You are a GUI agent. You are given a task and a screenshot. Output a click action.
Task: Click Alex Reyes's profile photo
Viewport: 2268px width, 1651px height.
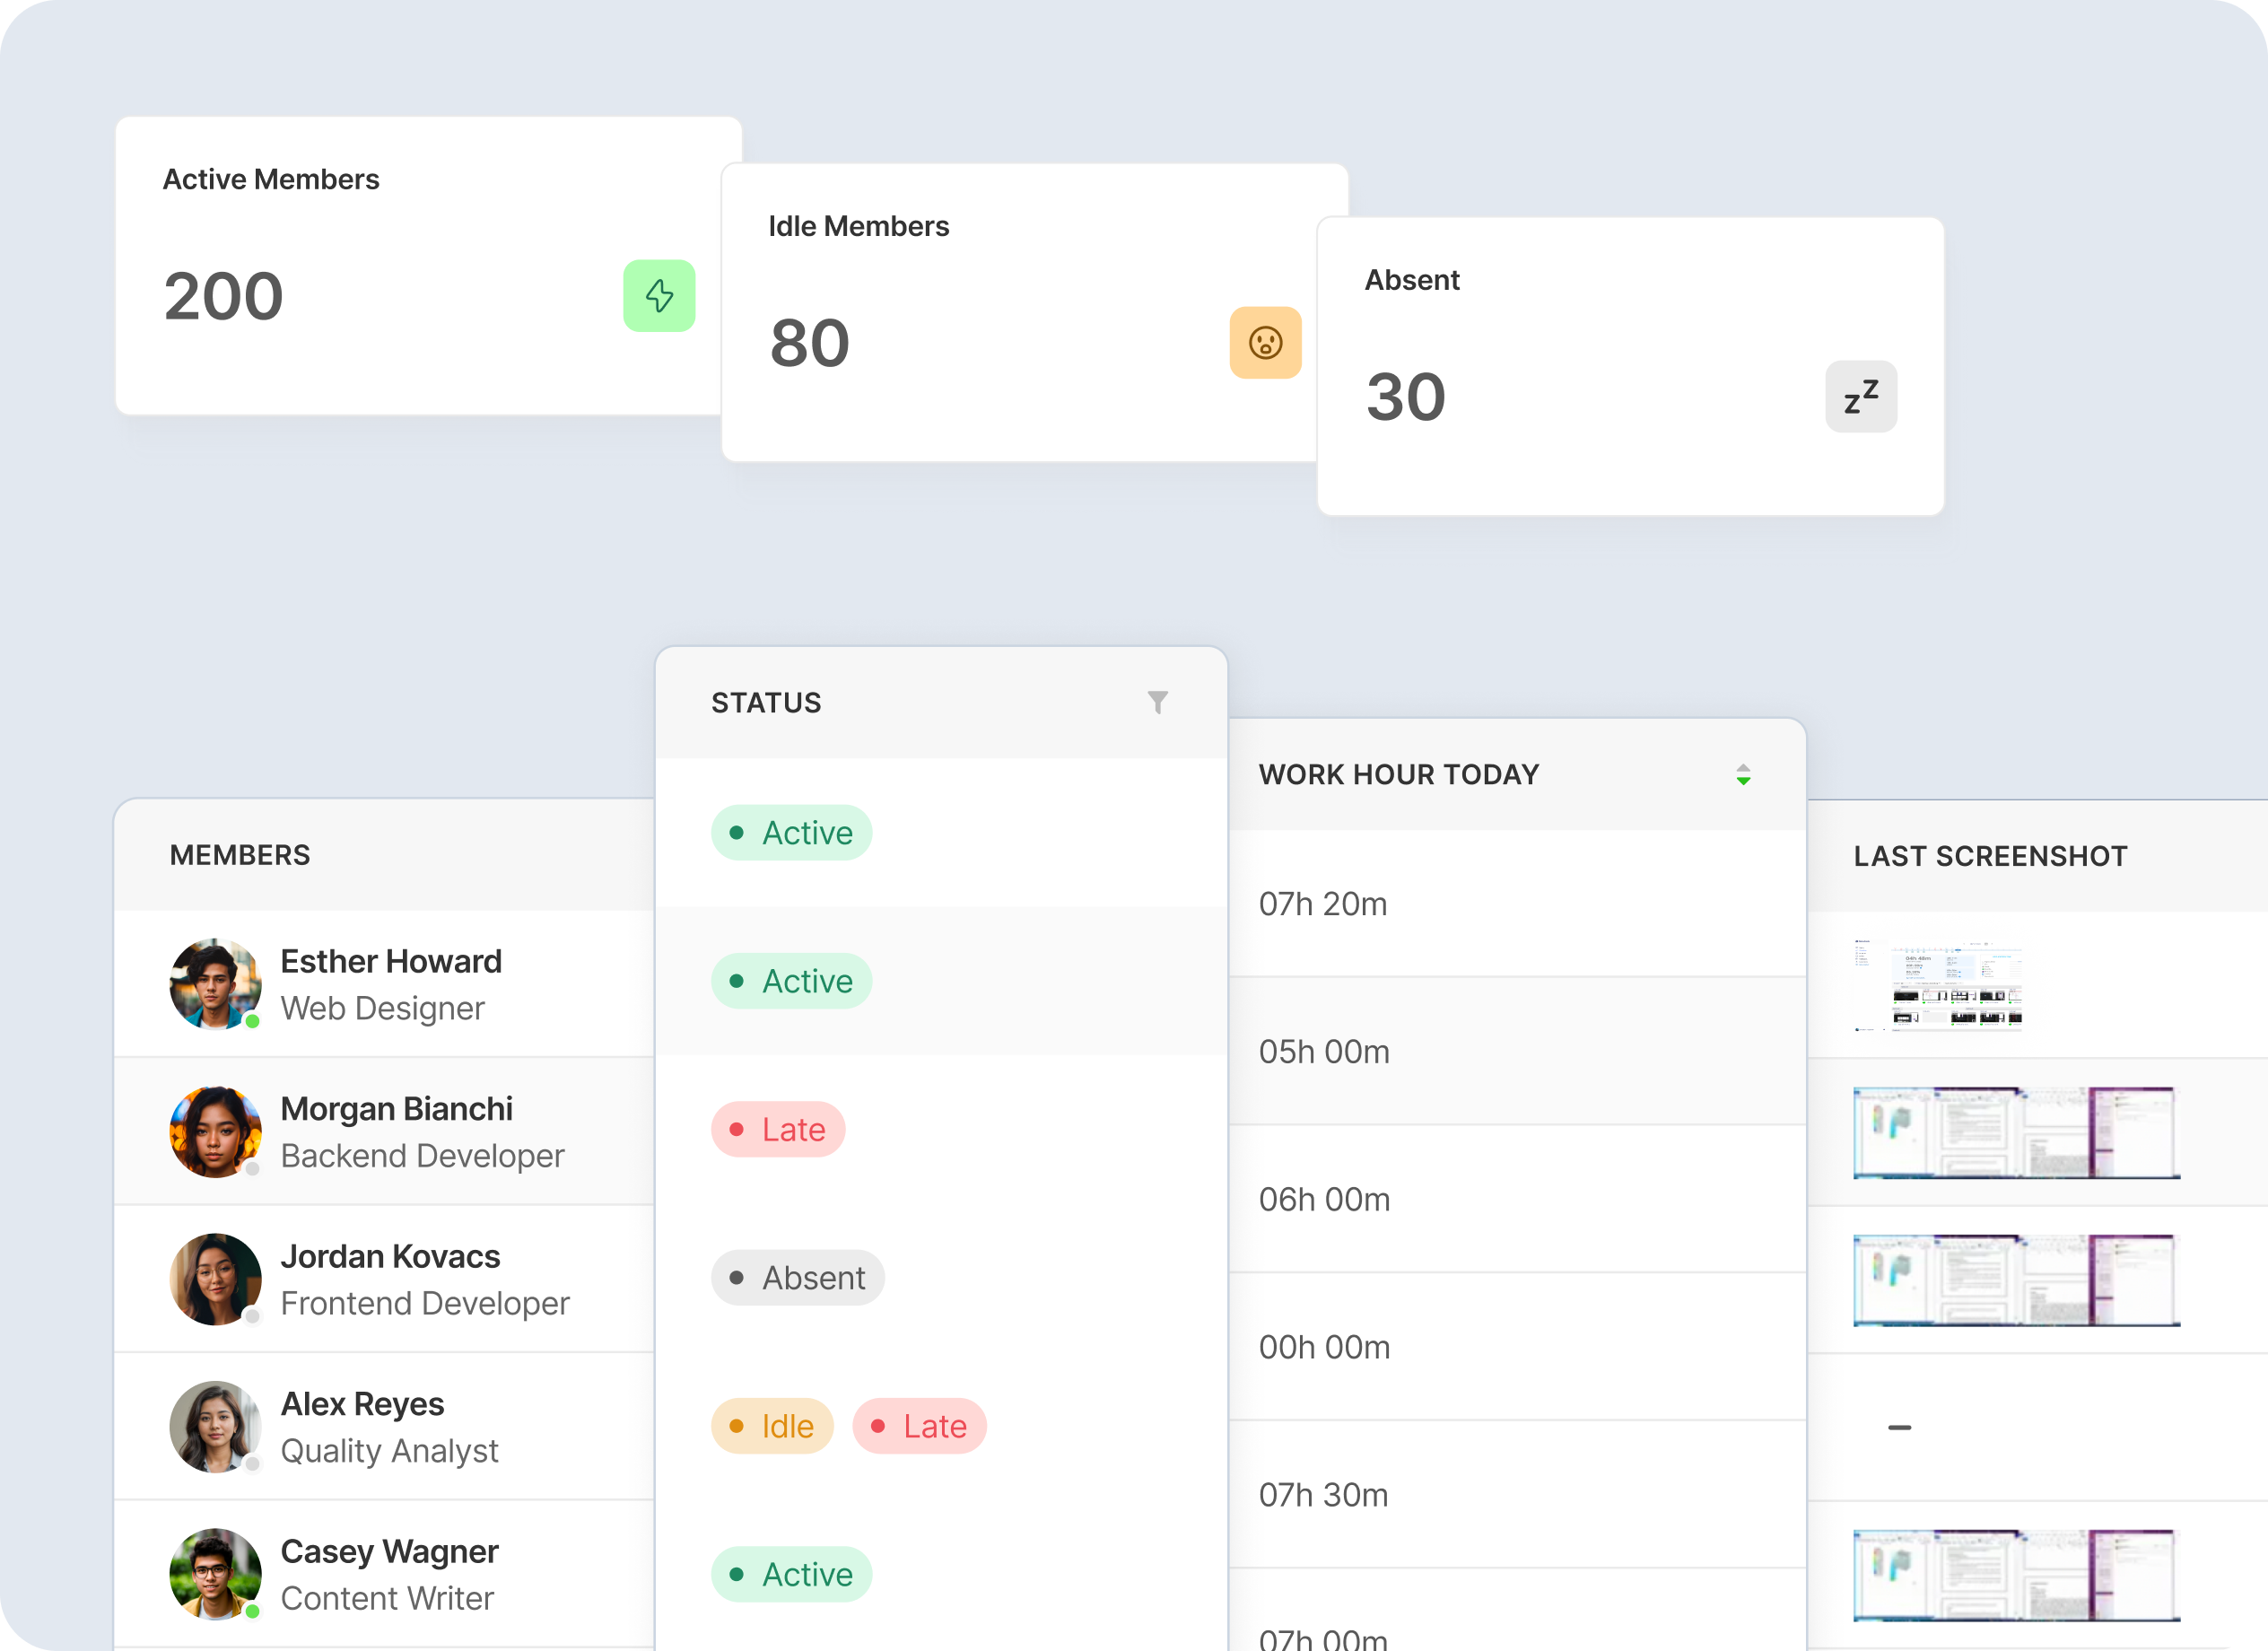click(215, 1427)
